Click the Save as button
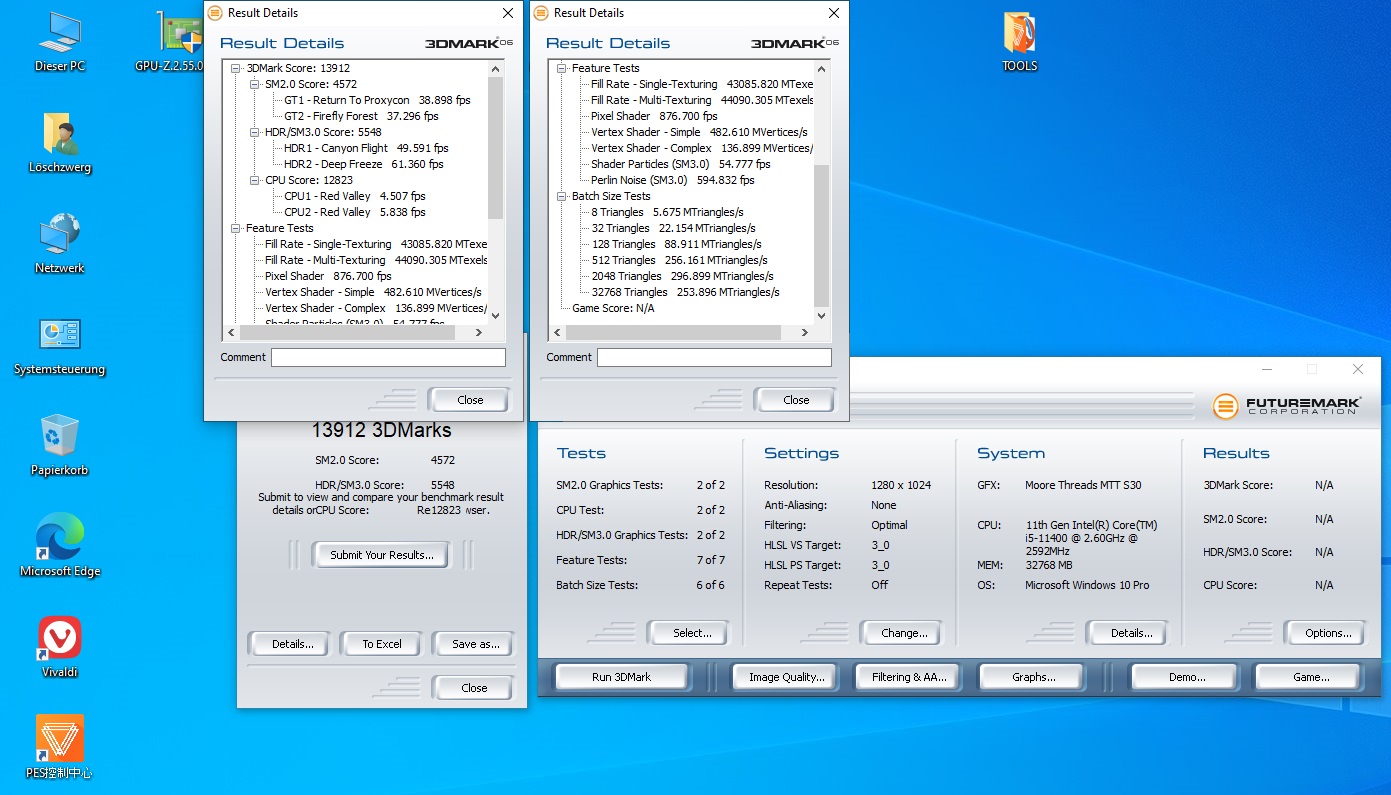 click(x=476, y=644)
